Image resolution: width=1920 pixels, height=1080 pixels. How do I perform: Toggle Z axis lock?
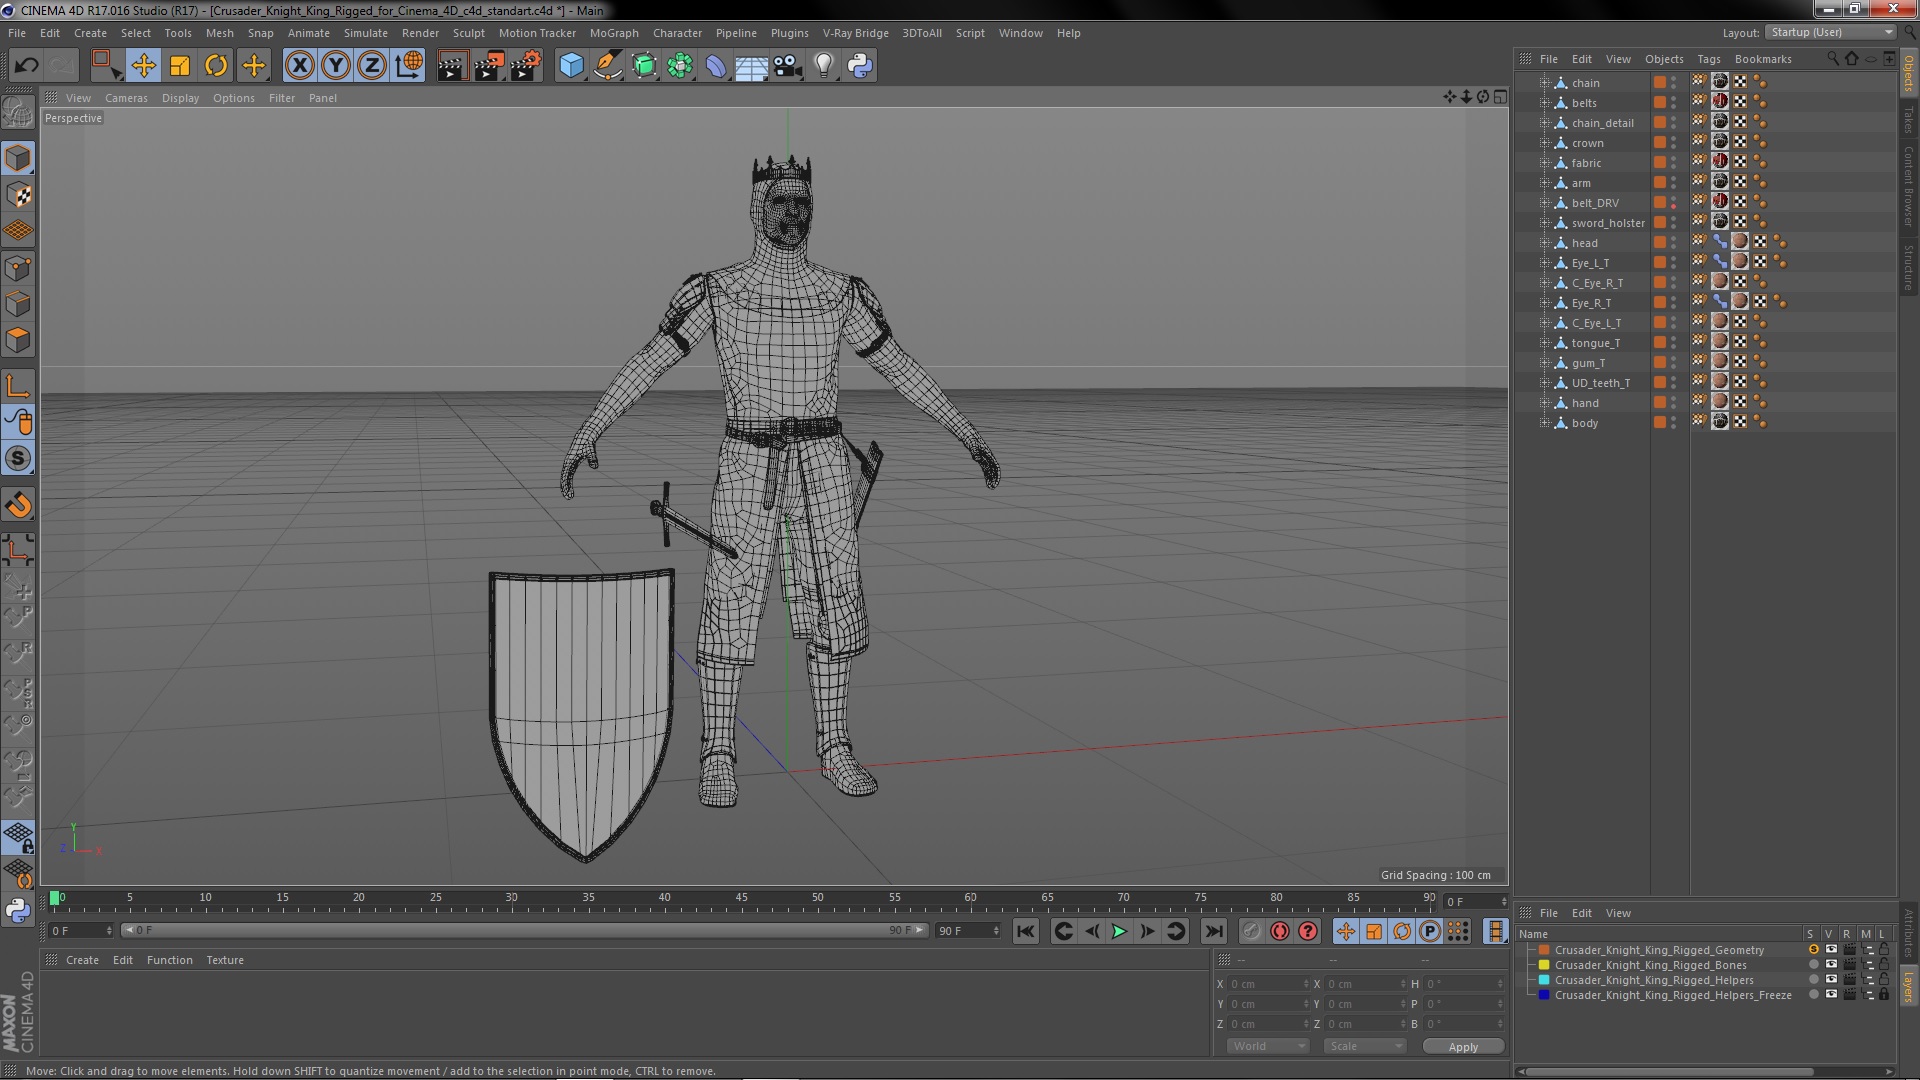click(x=372, y=66)
